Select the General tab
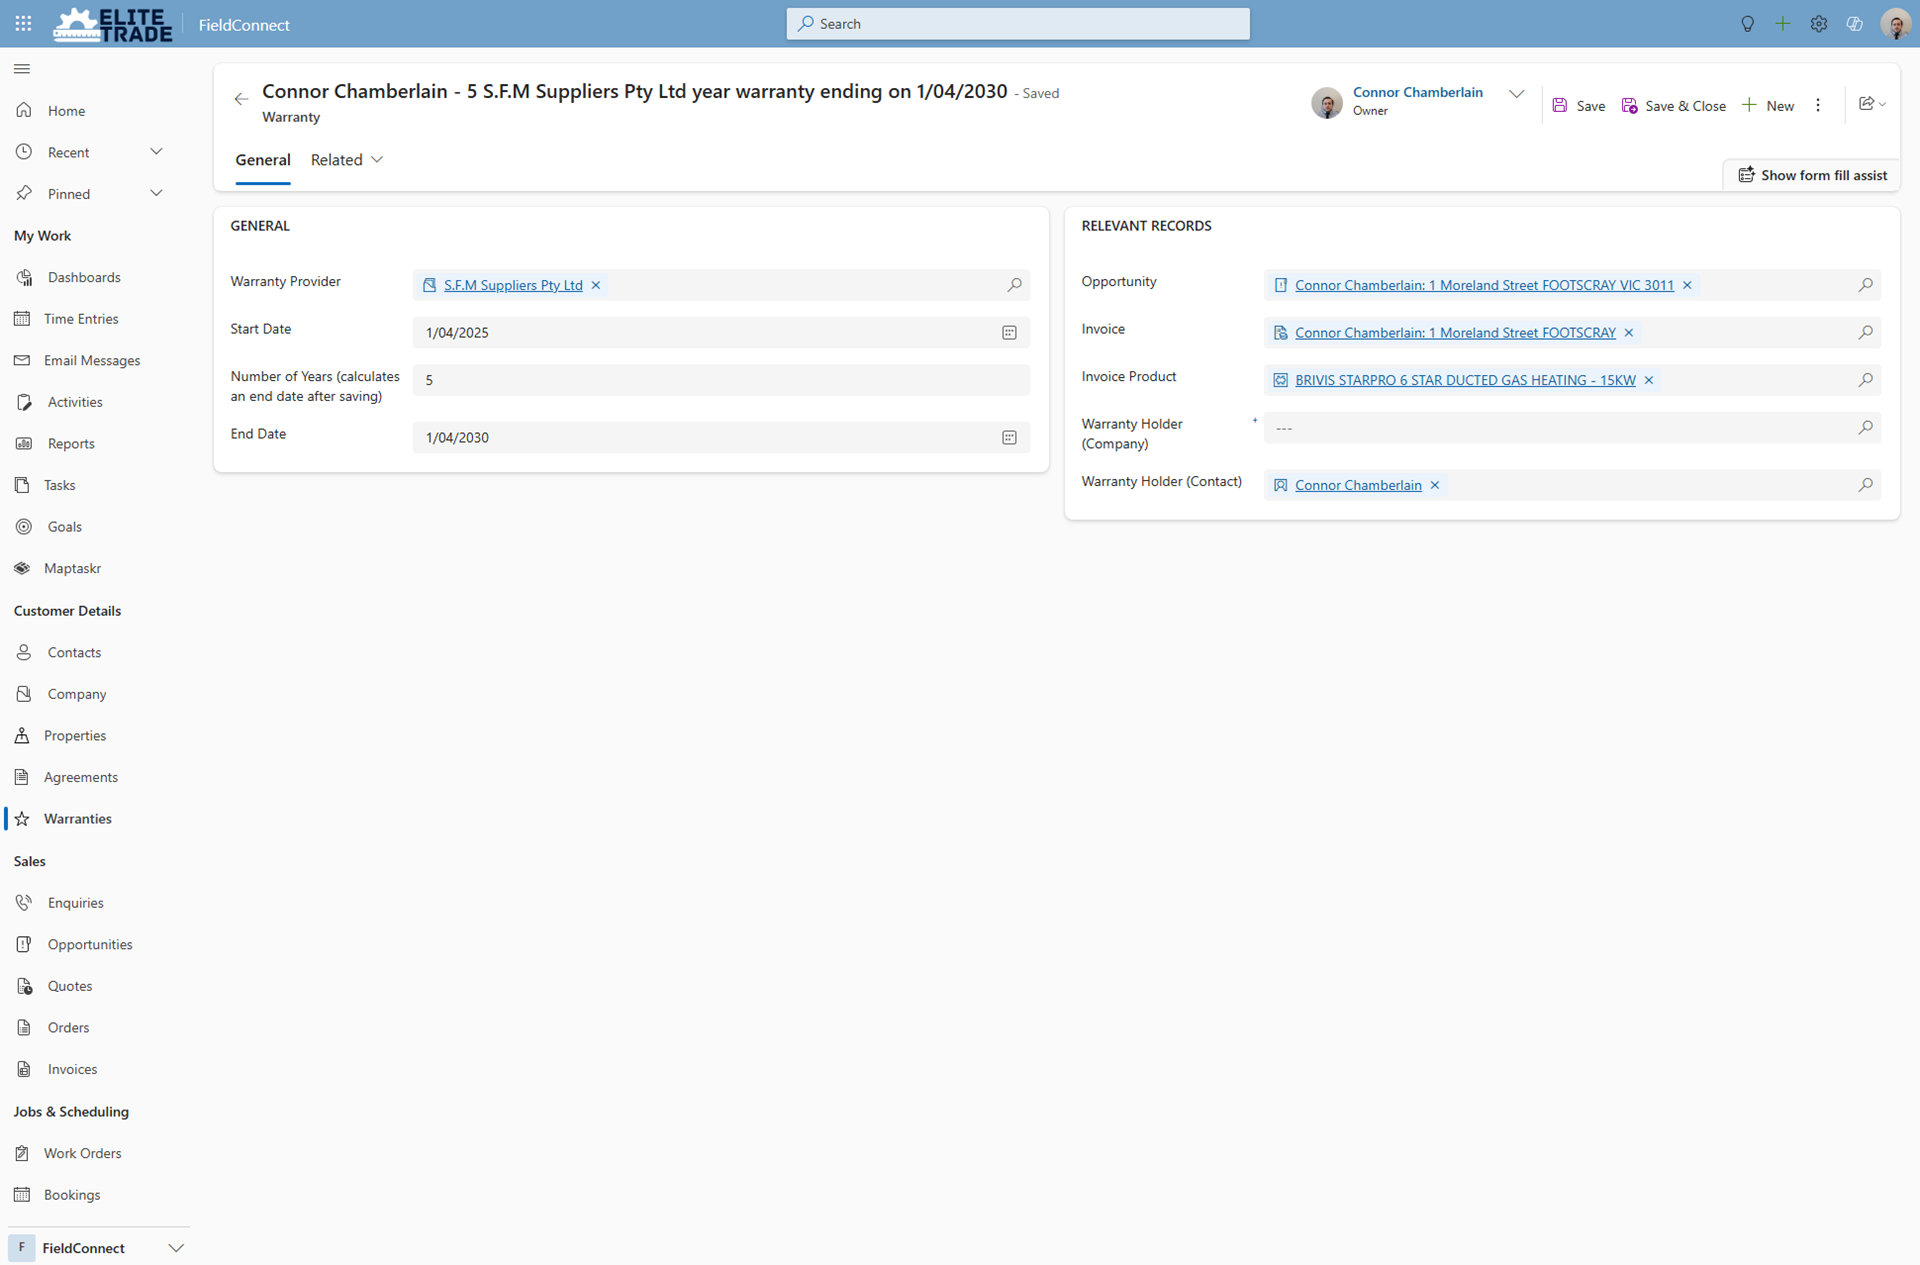Screen dimensions: 1920x1265 tap(263, 160)
